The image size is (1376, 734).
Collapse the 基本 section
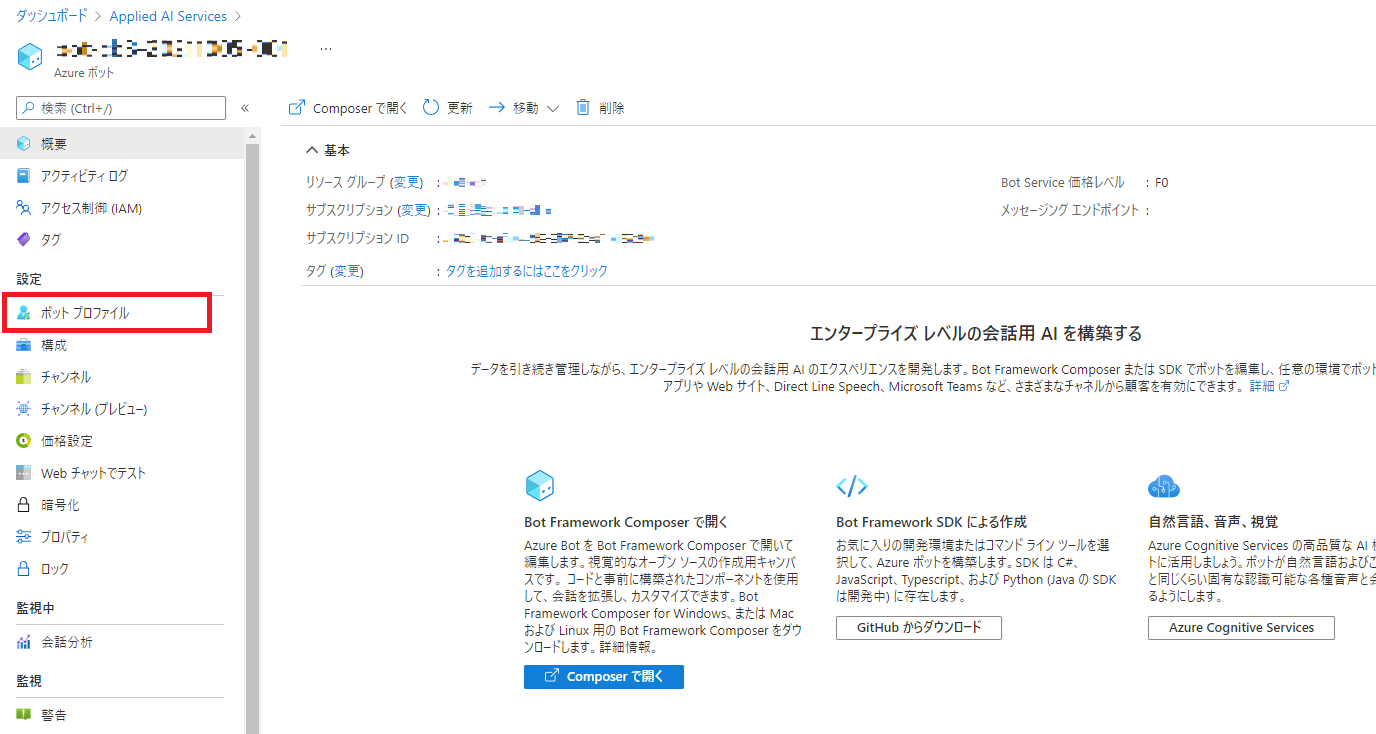click(x=311, y=150)
